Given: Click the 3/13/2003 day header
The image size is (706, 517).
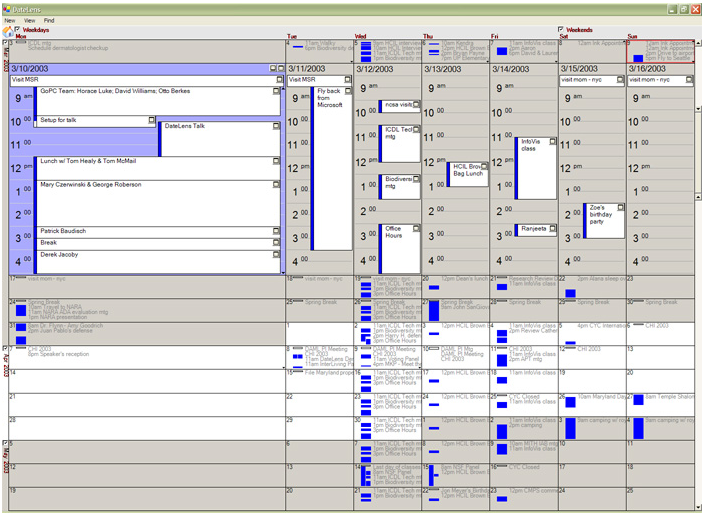Looking at the screenshot, I should click(456, 69).
